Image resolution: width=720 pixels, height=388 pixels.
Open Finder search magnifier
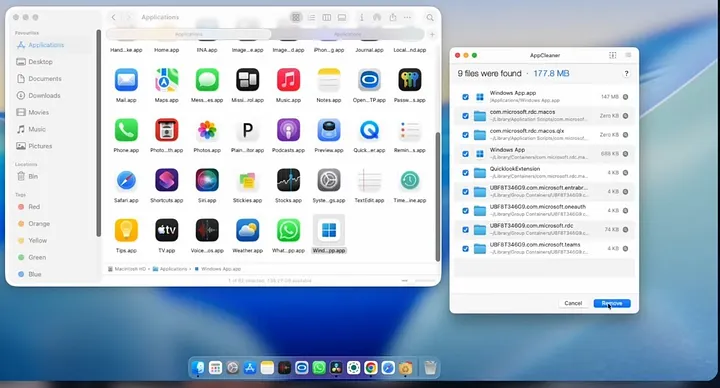pos(430,17)
